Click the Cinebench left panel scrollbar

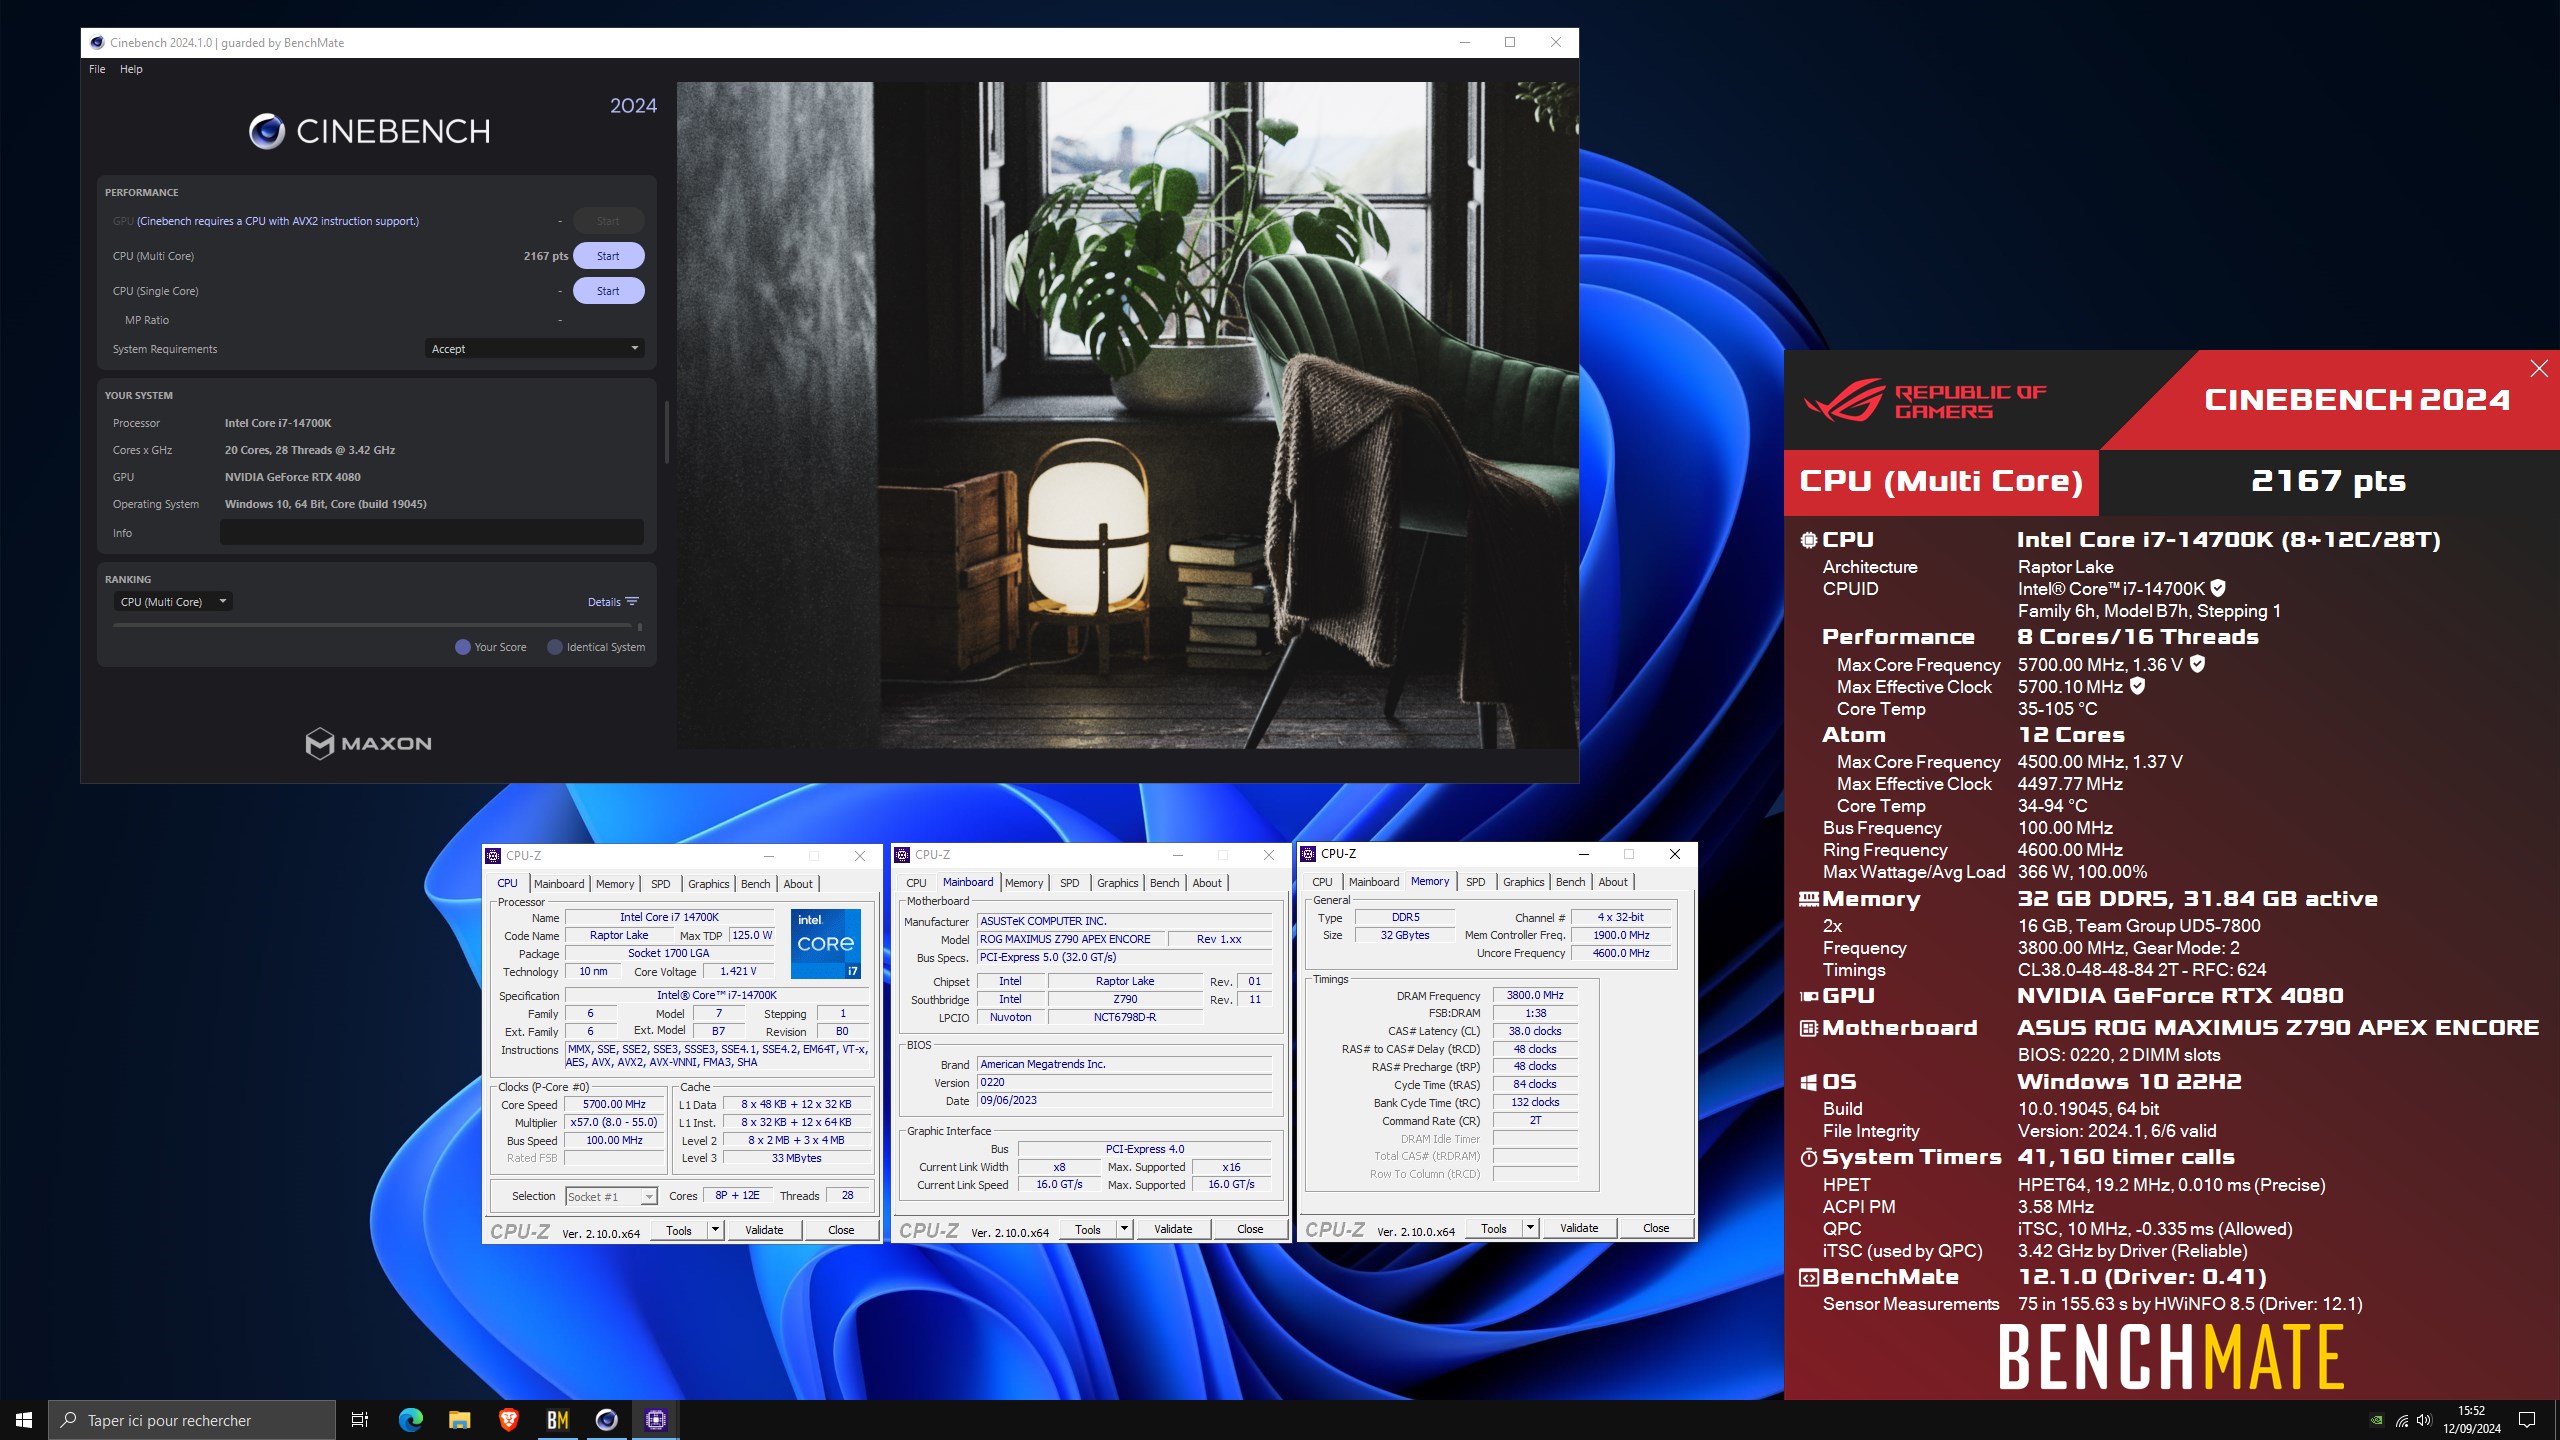666,432
